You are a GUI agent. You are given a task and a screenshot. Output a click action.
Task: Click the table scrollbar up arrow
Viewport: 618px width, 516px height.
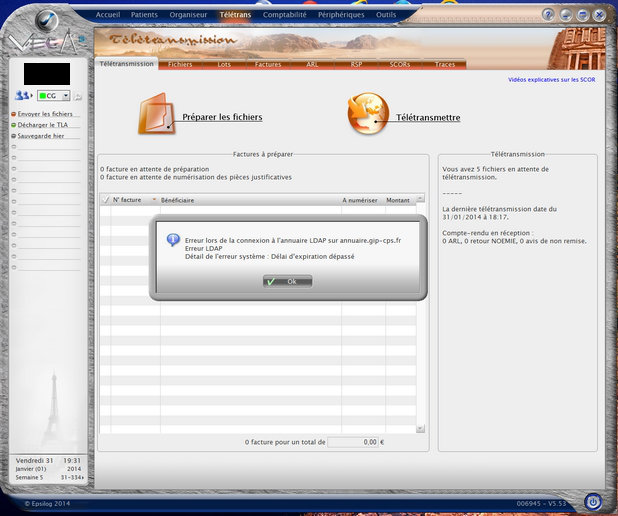pyautogui.click(x=421, y=198)
